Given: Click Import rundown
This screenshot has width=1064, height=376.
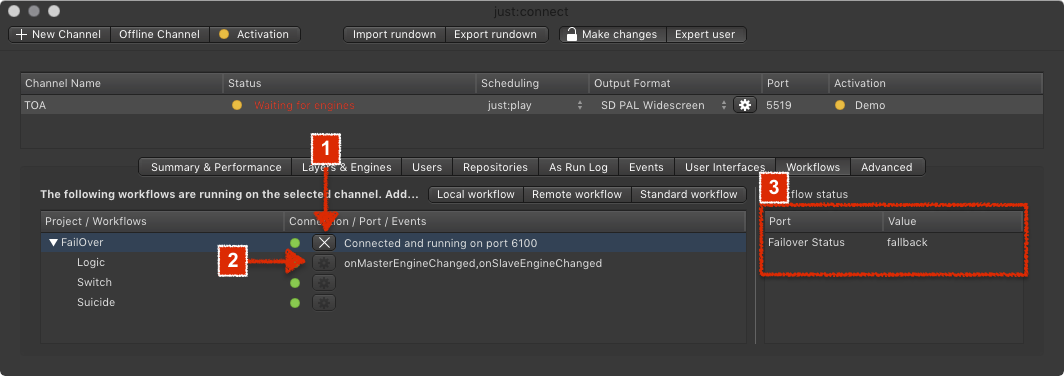Looking at the screenshot, I should click(x=394, y=34).
